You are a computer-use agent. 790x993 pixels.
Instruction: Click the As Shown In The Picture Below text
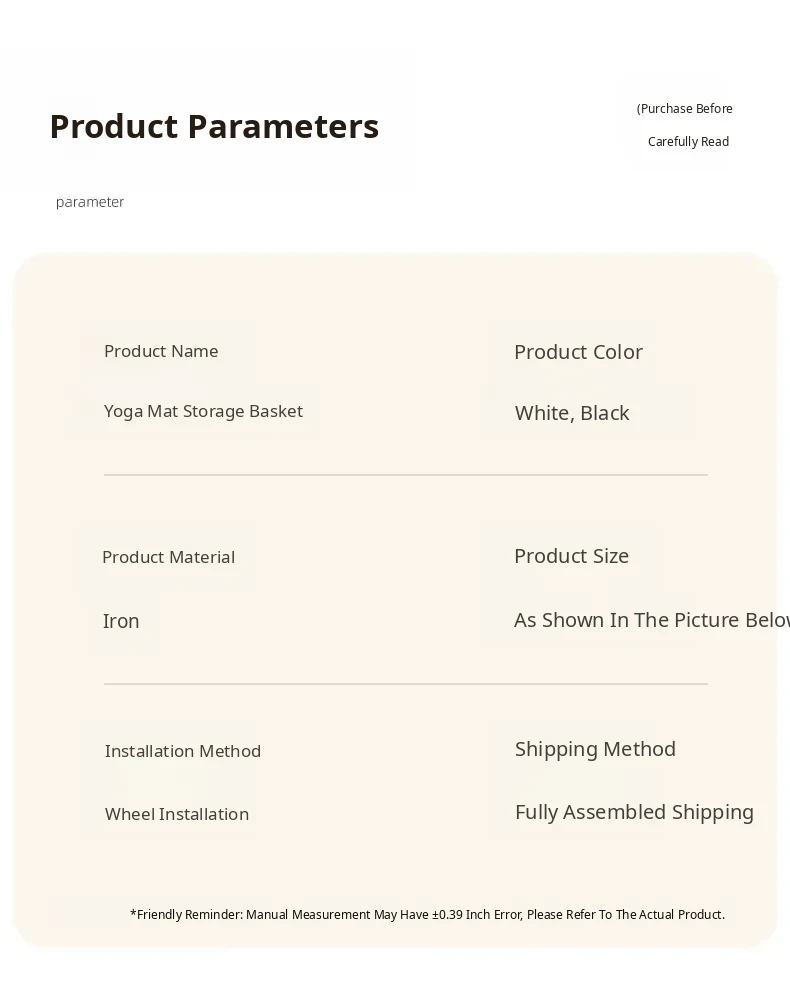651,620
